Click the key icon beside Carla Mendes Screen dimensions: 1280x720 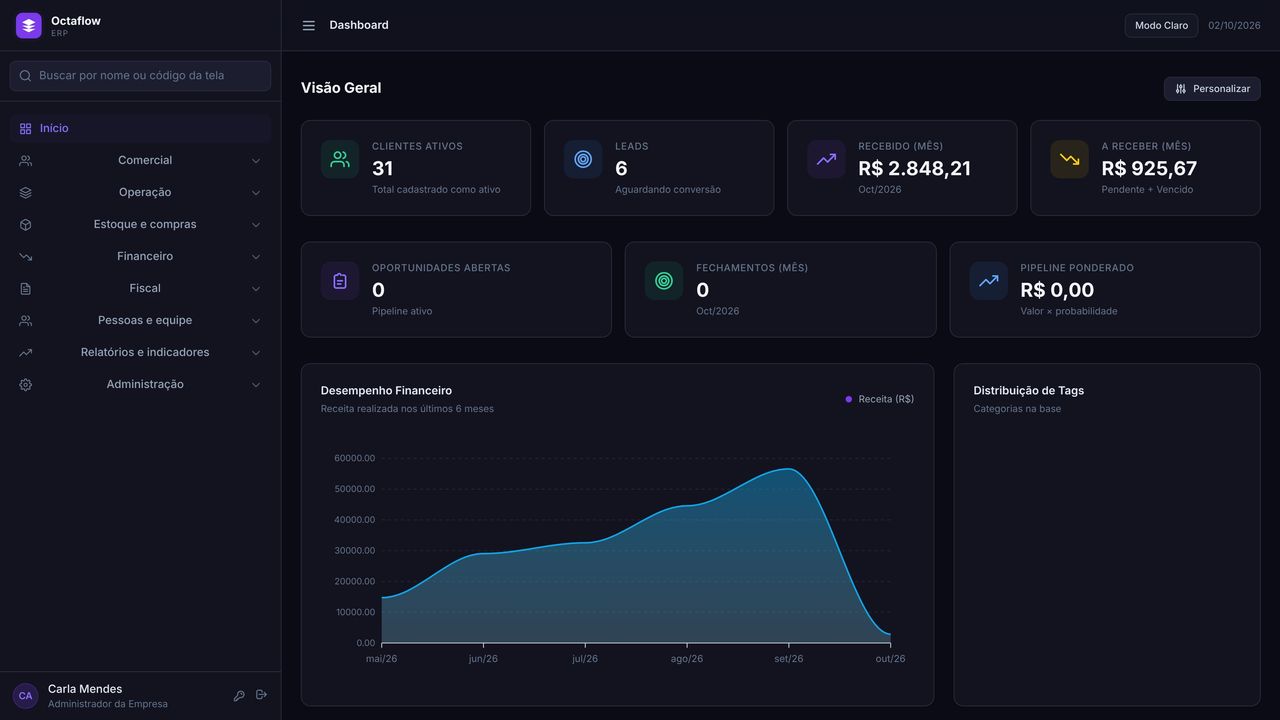coord(239,696)
